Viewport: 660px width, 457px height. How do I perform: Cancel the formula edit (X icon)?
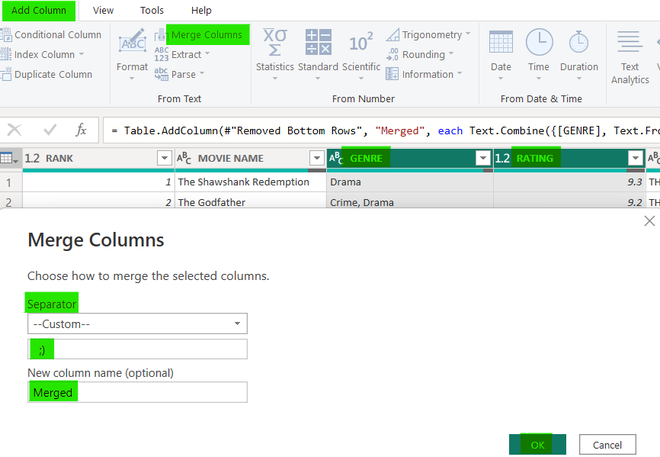(x=15, y=130)
